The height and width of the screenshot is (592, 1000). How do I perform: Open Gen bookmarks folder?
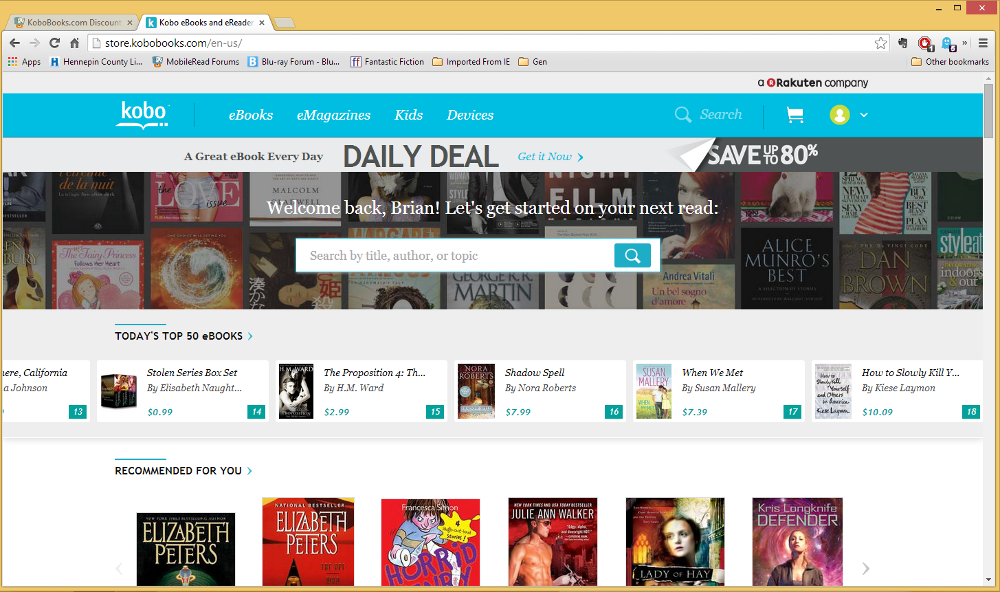pos(533,62)
